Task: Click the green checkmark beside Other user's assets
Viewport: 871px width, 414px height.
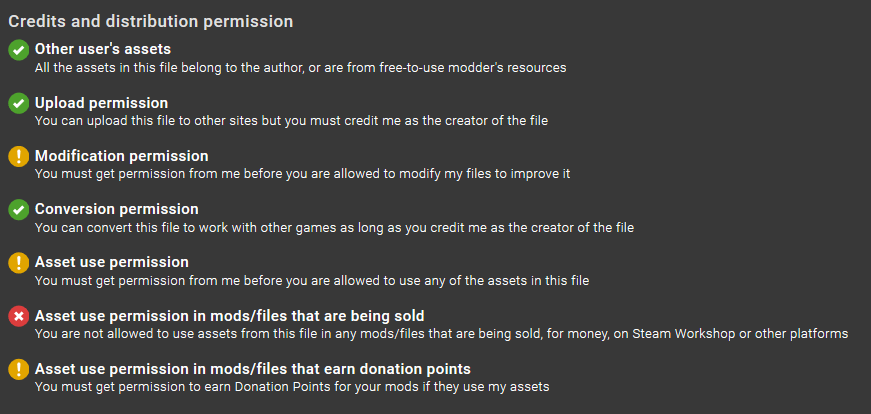Action: [18, 51]
